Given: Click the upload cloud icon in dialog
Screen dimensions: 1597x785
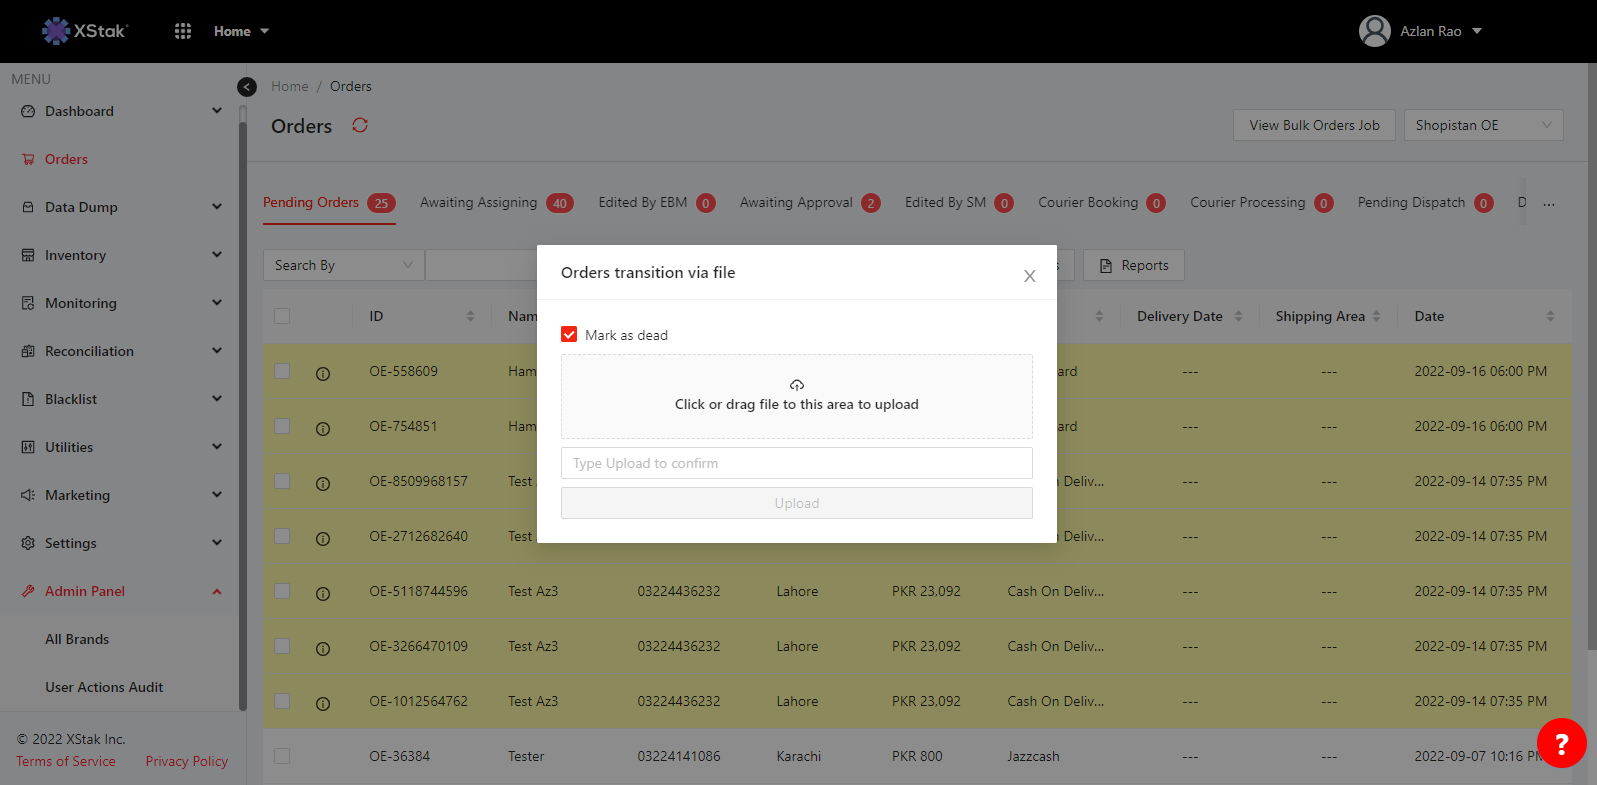Looking at the screenshot, I should [x=796, y=385].
